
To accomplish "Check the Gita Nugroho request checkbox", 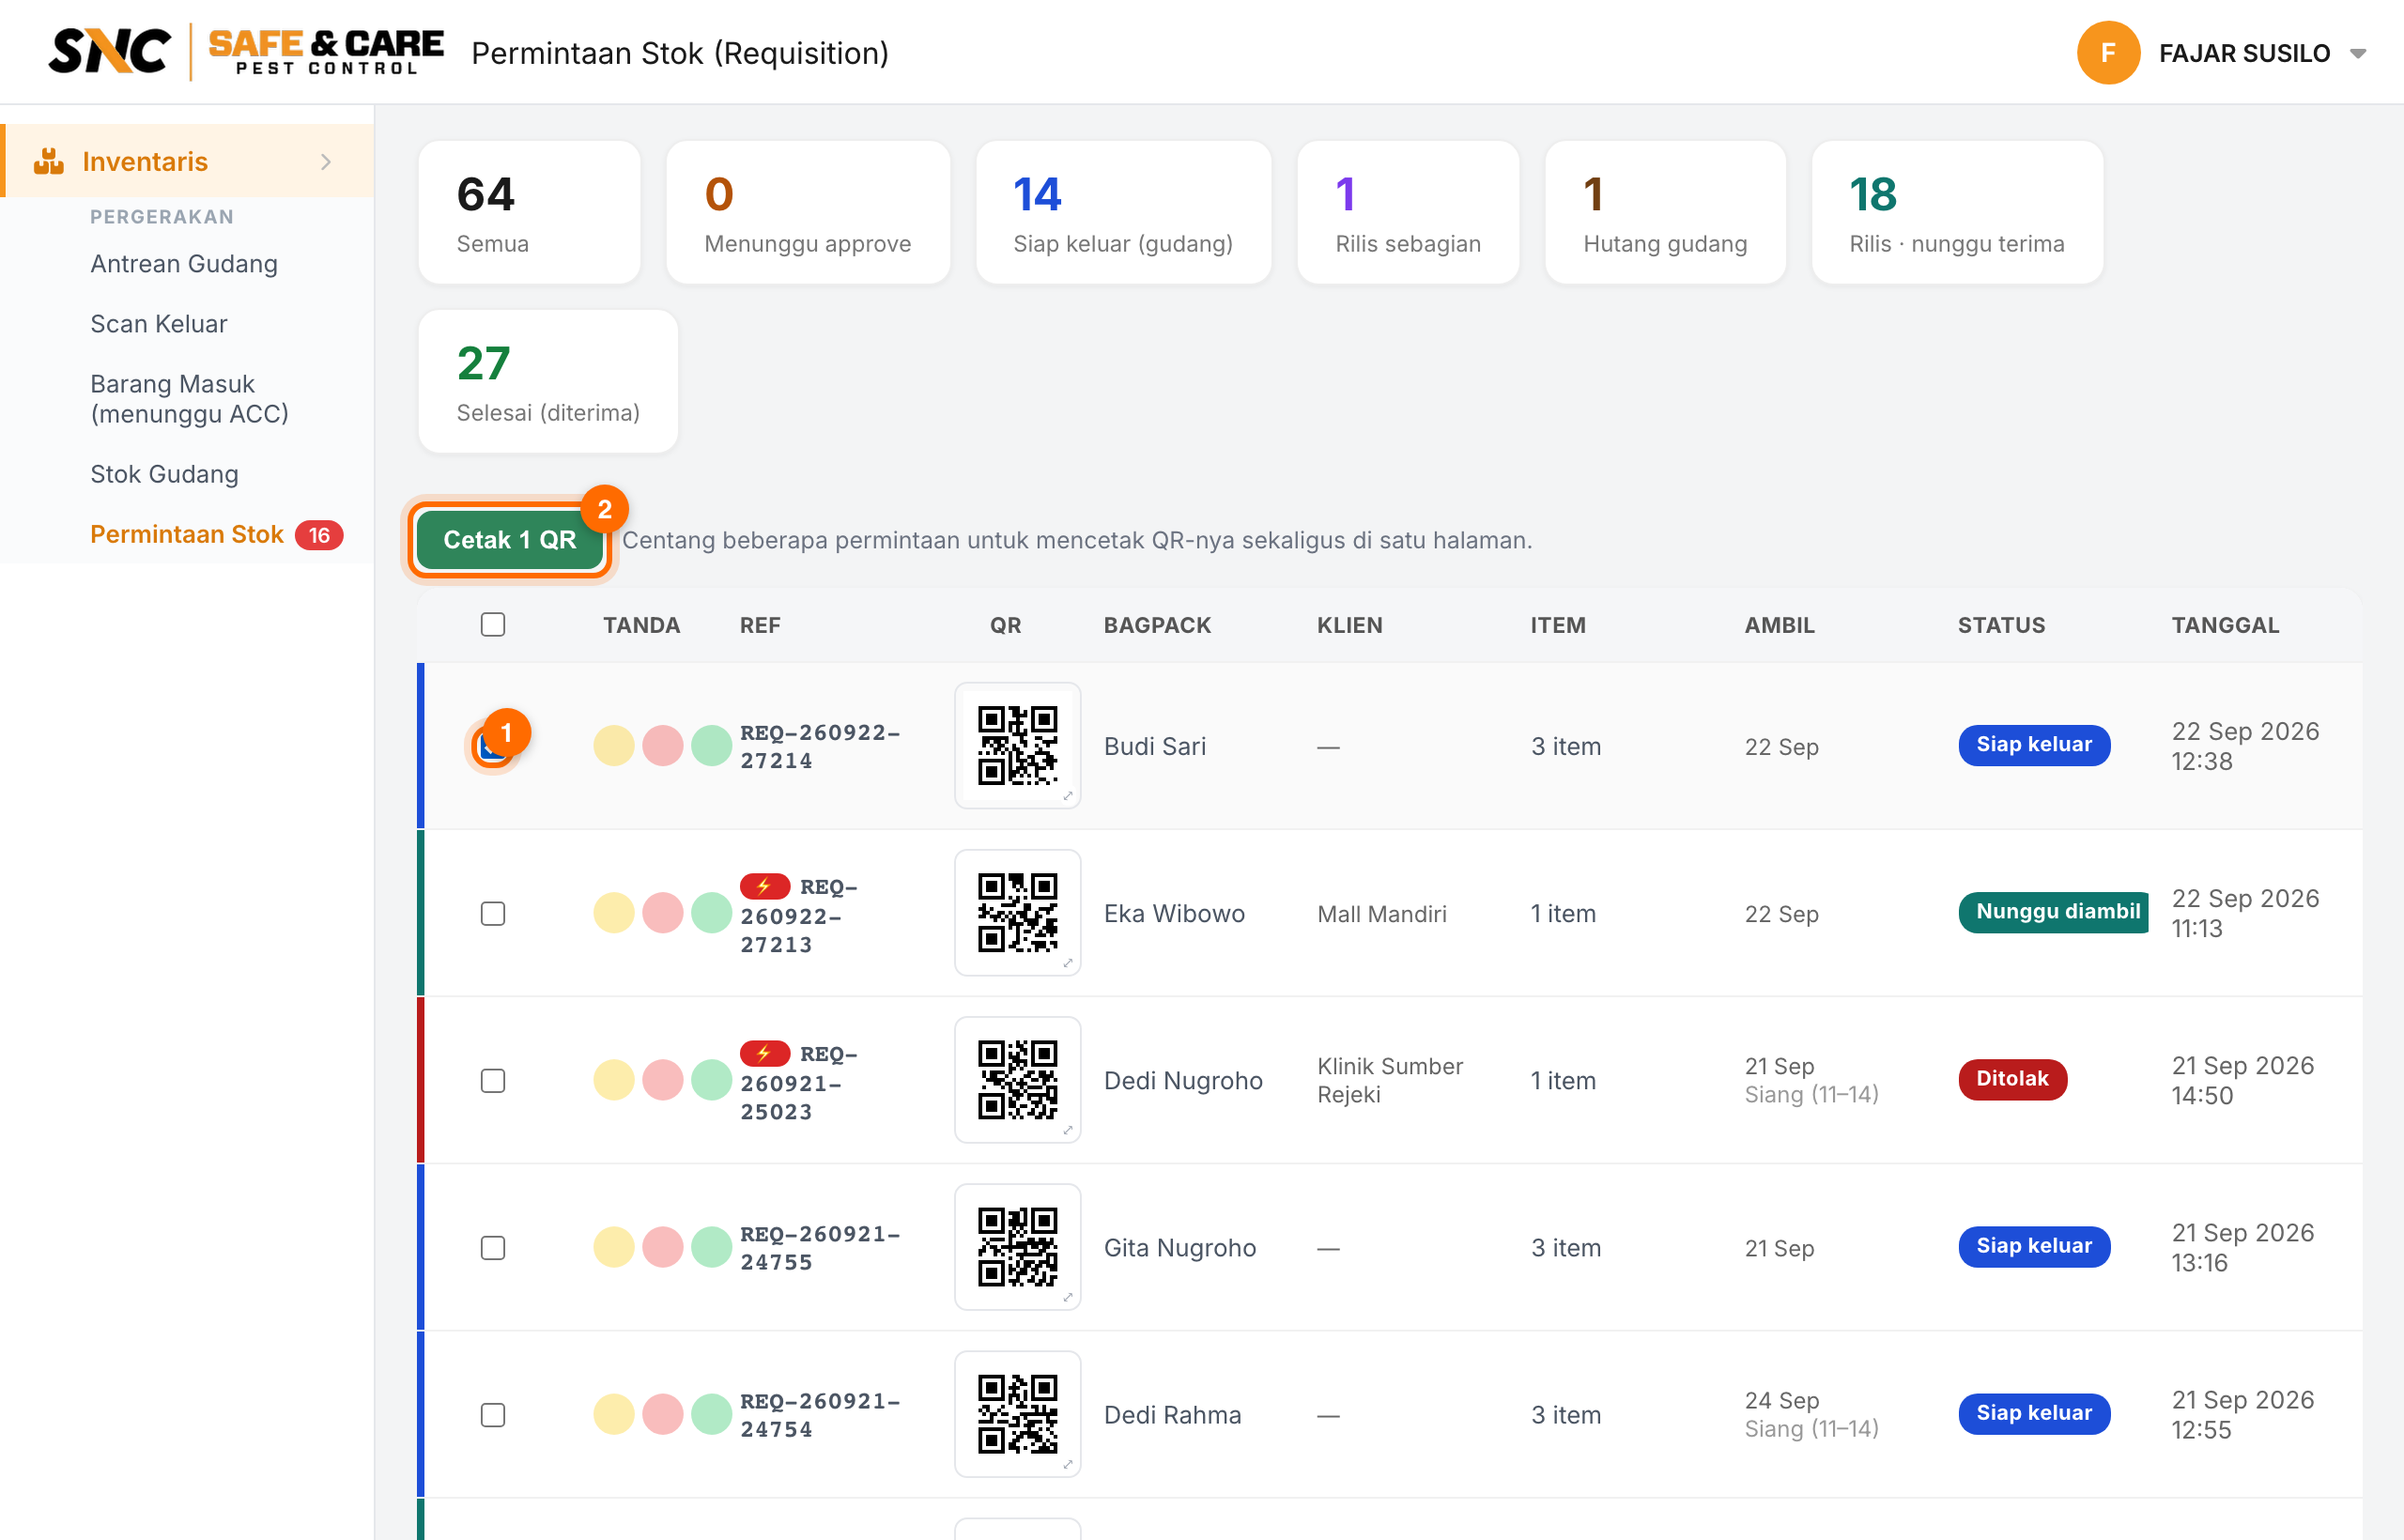I will pos(493,1248).
